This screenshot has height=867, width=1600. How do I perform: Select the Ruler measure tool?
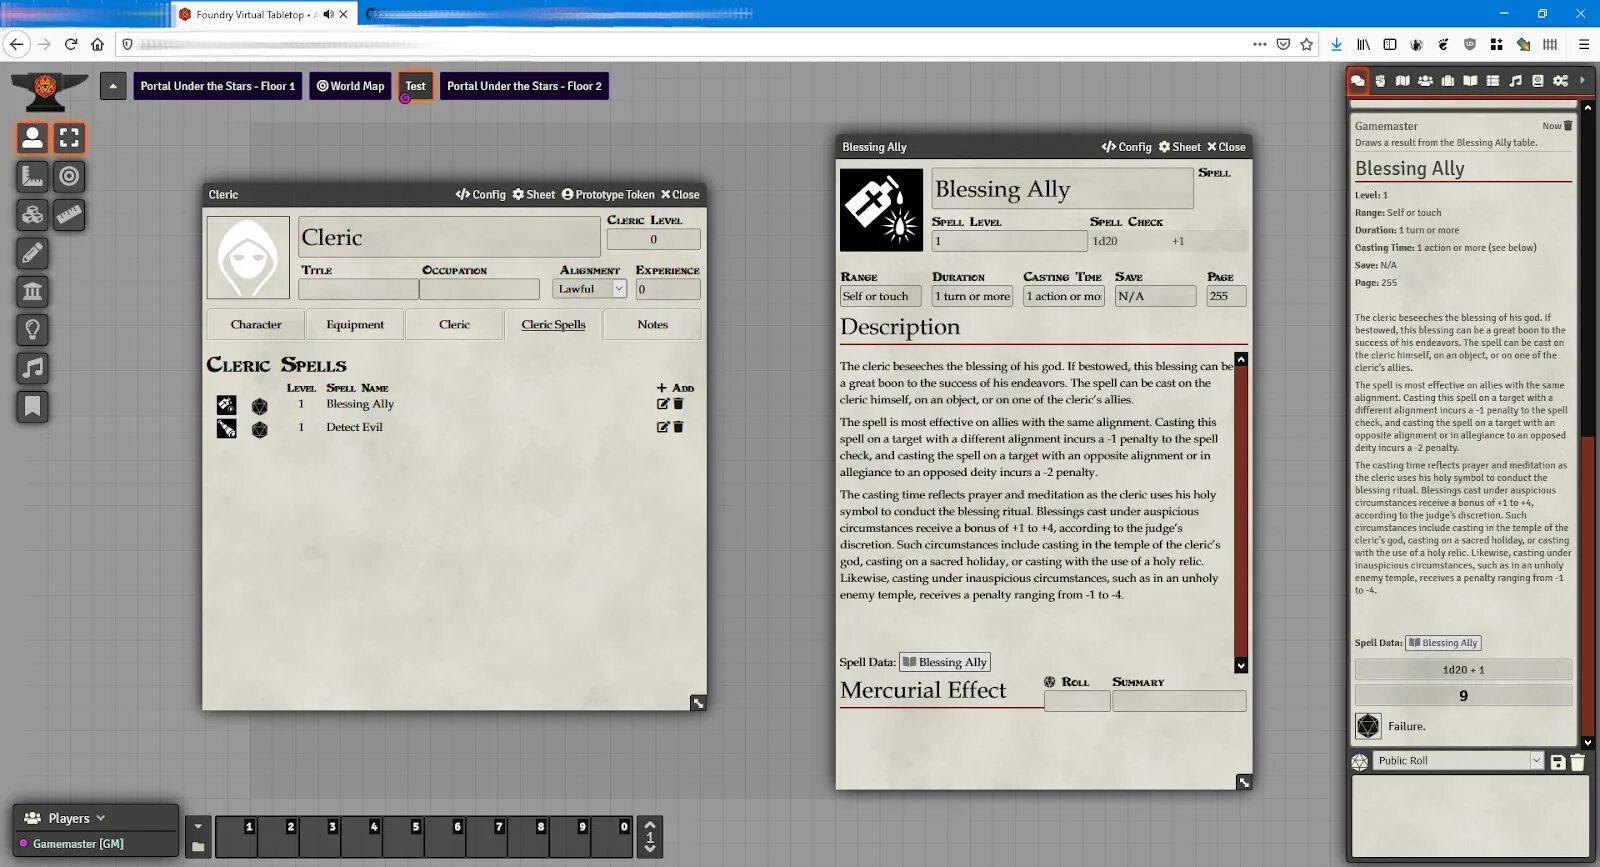pos(69,215)
